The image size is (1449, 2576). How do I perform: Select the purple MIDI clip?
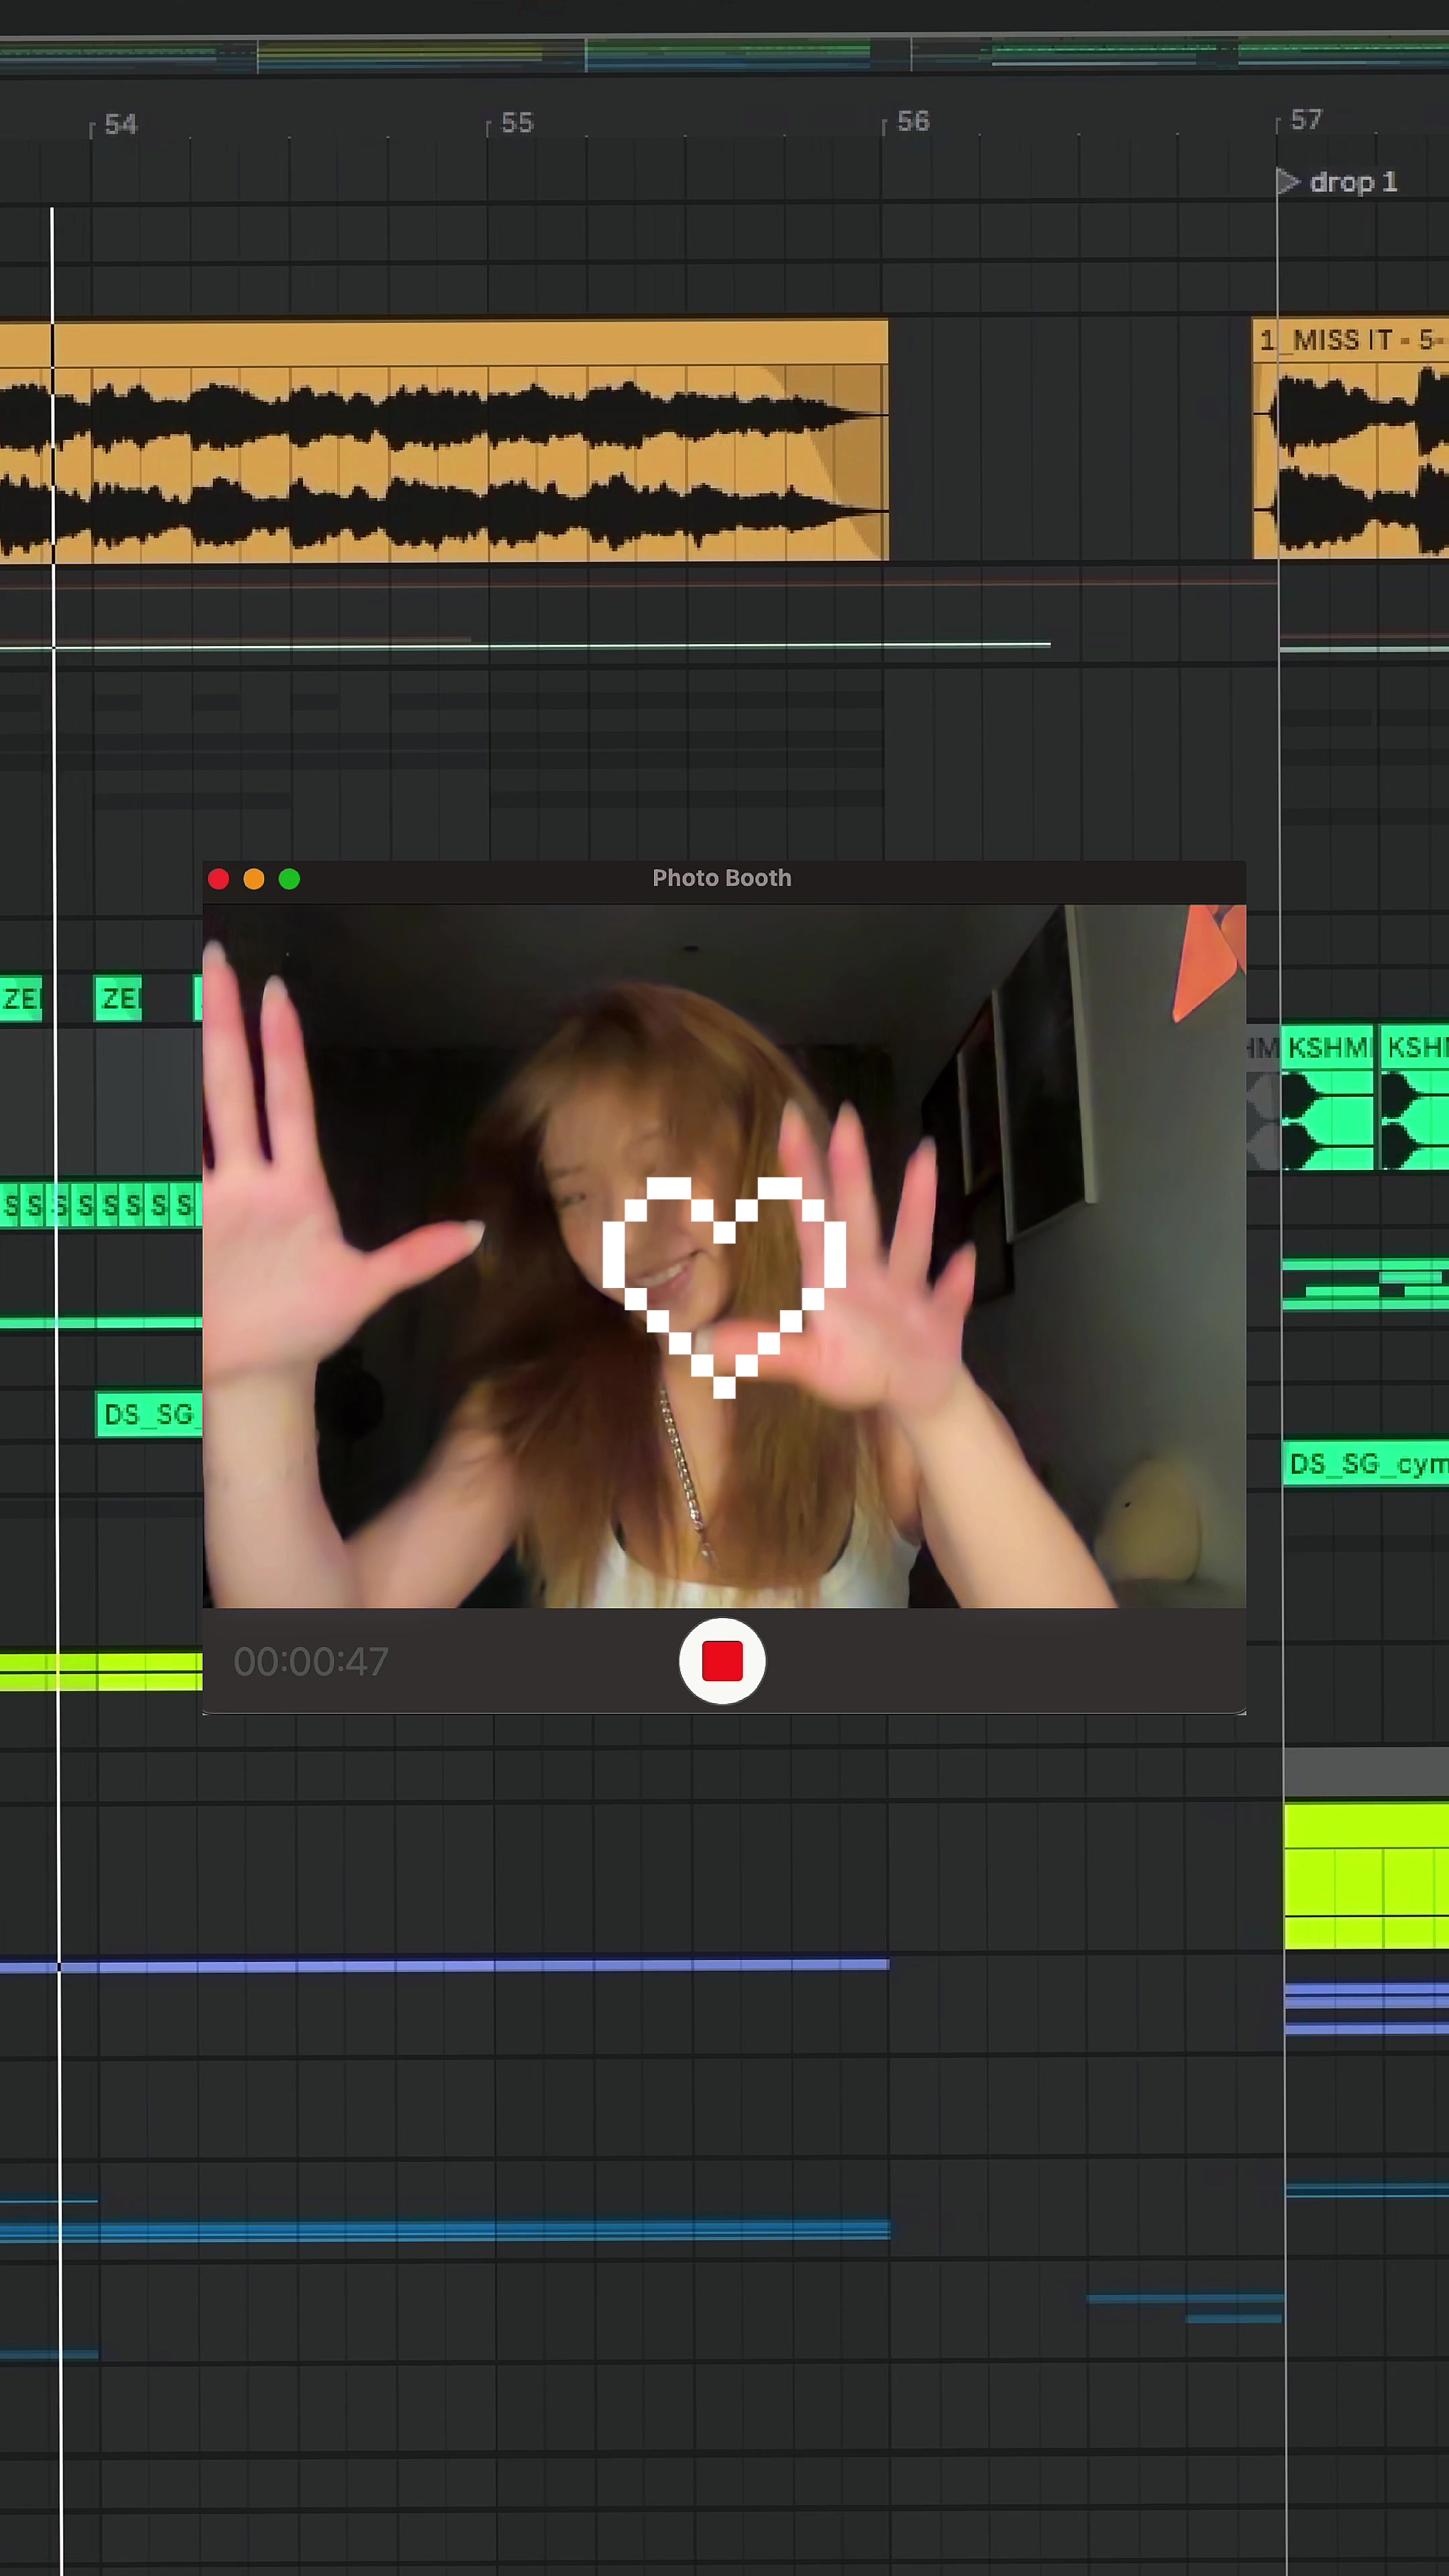pyautogui.click(x=444, y=1965)
